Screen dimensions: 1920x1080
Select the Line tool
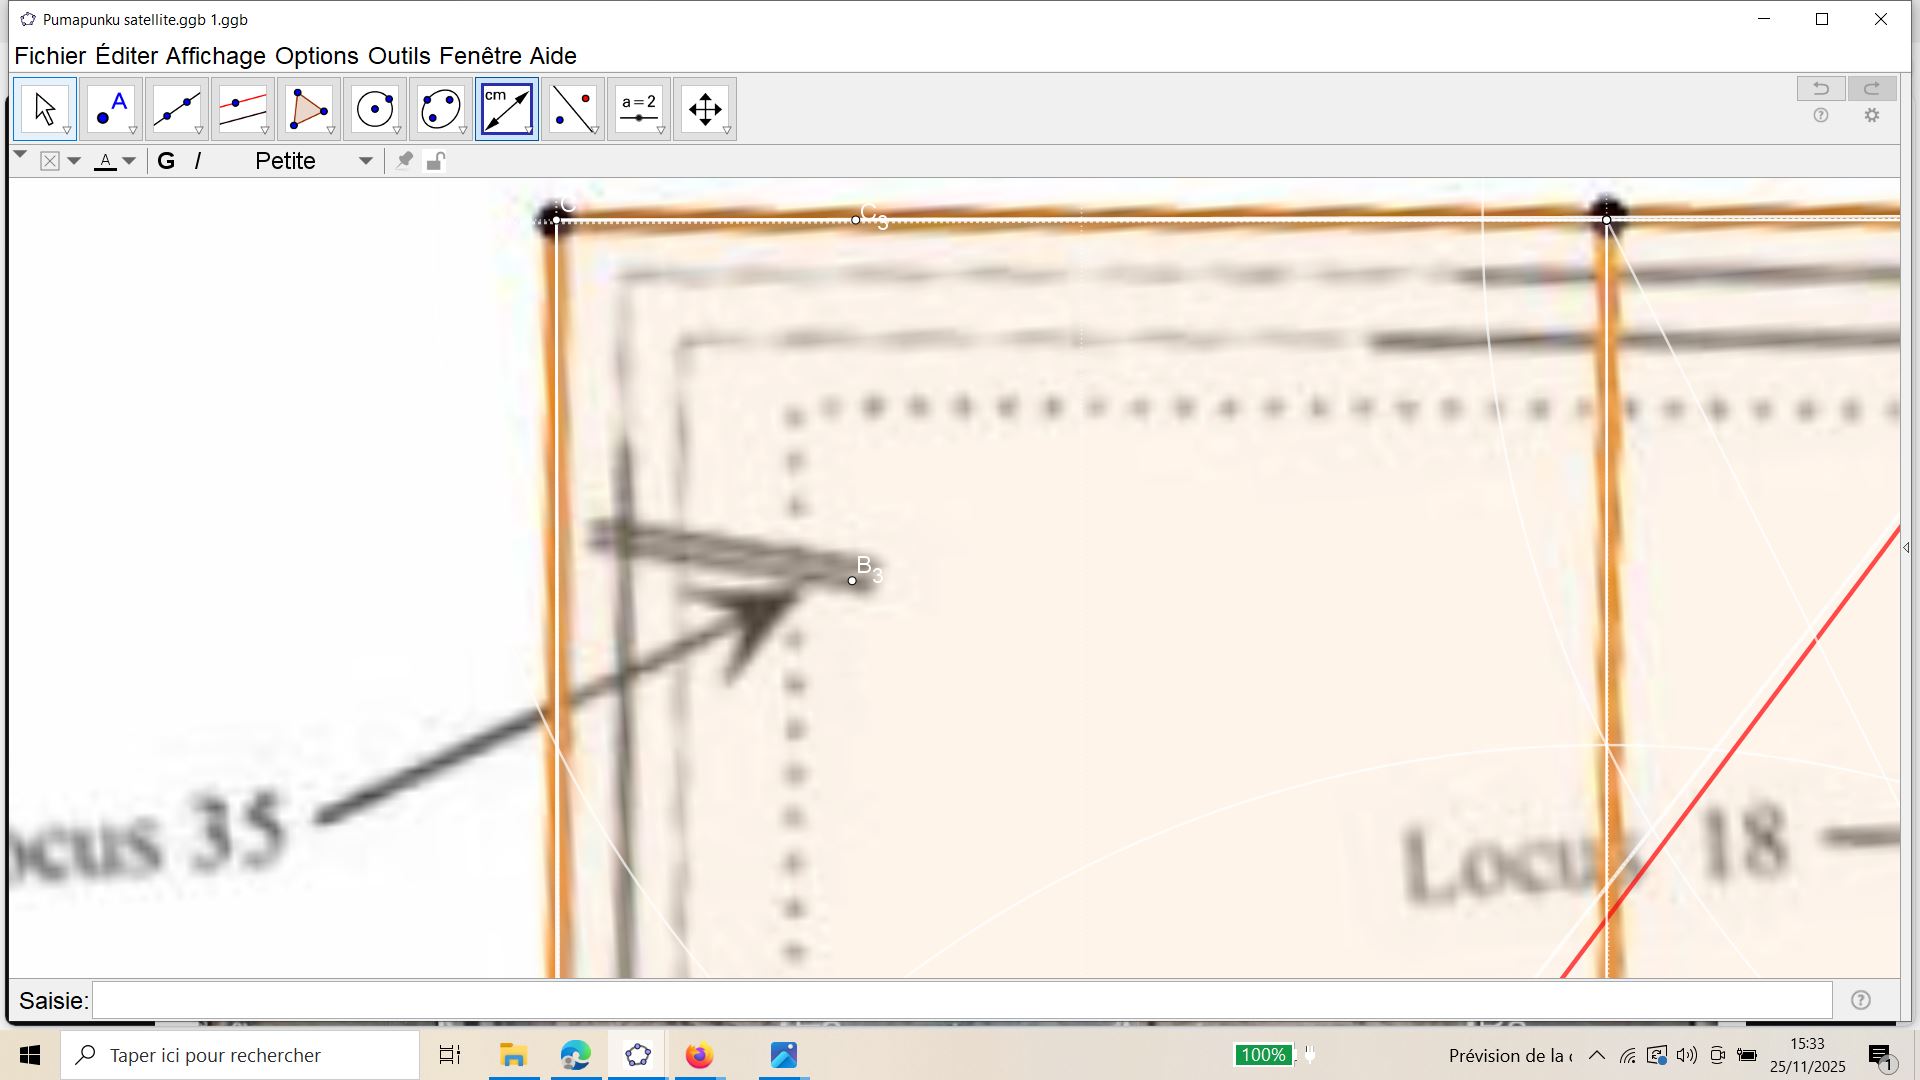tap(176, 108)
